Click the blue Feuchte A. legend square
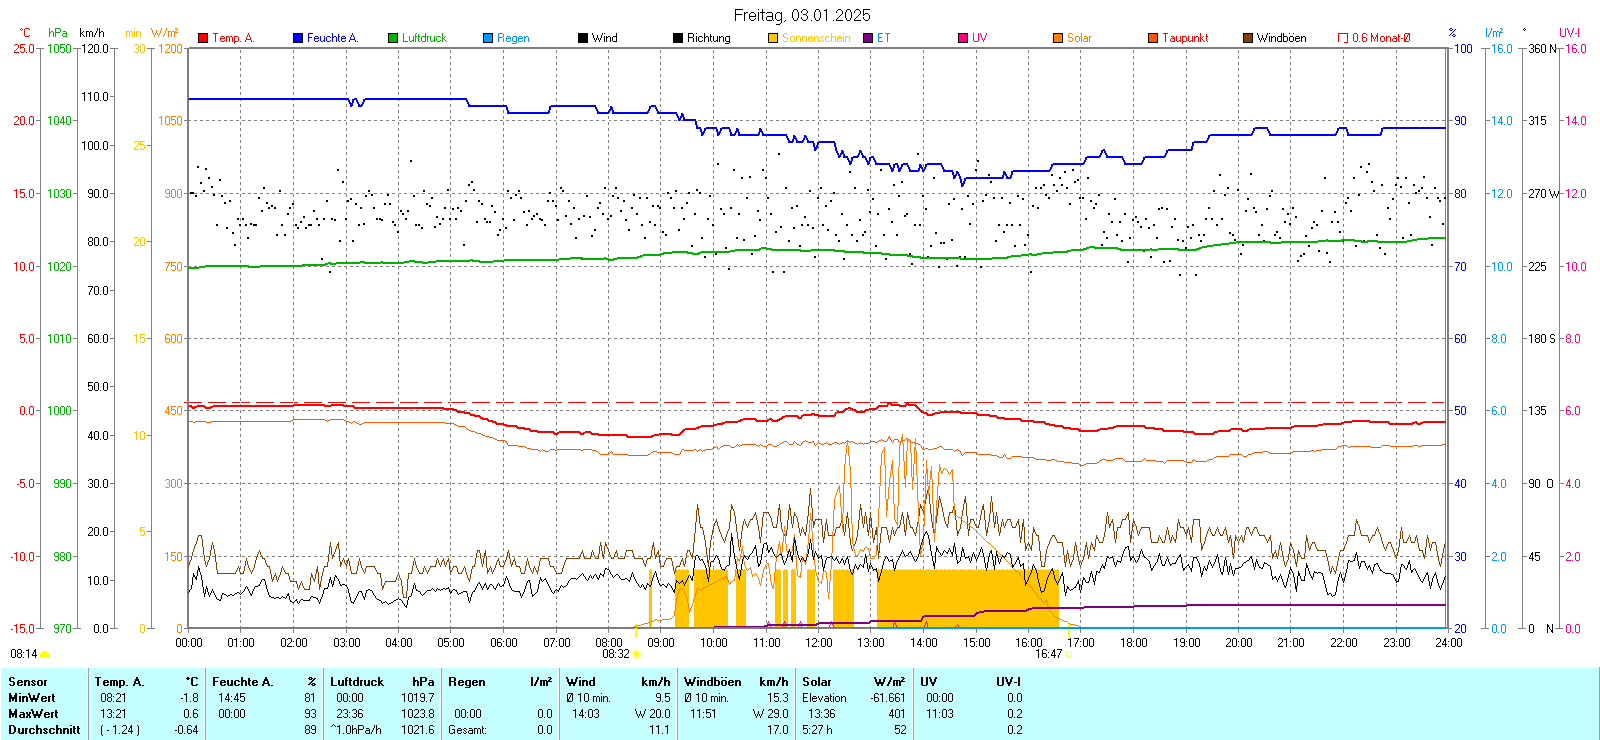Screen dimensions: 1600x740 (298, 38)
